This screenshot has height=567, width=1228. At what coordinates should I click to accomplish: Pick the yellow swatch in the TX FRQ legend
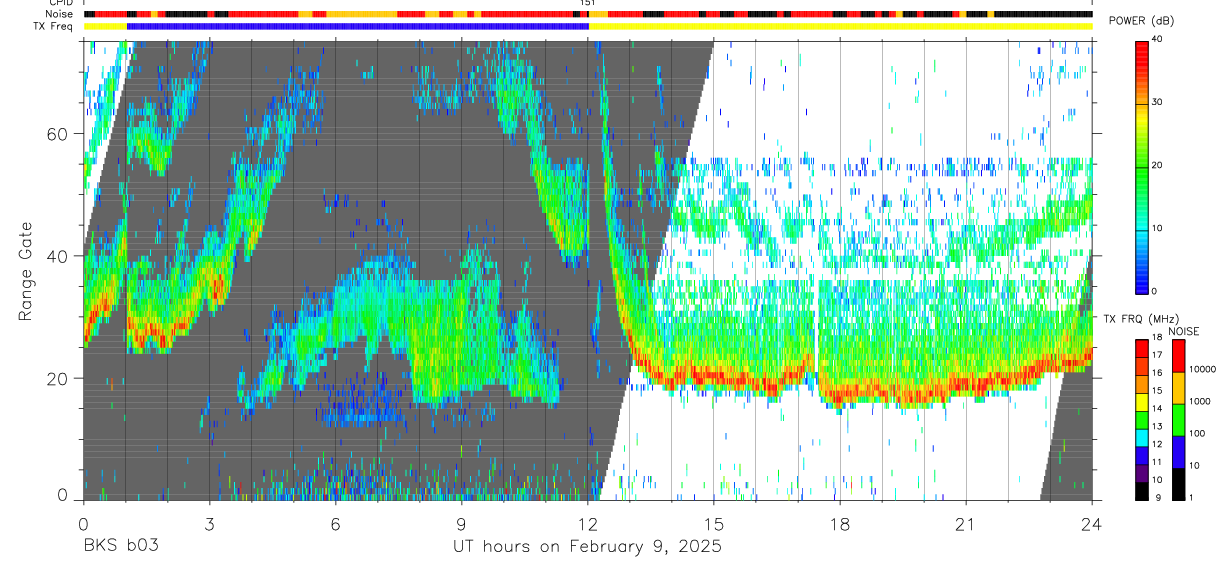pos(1141,402)
